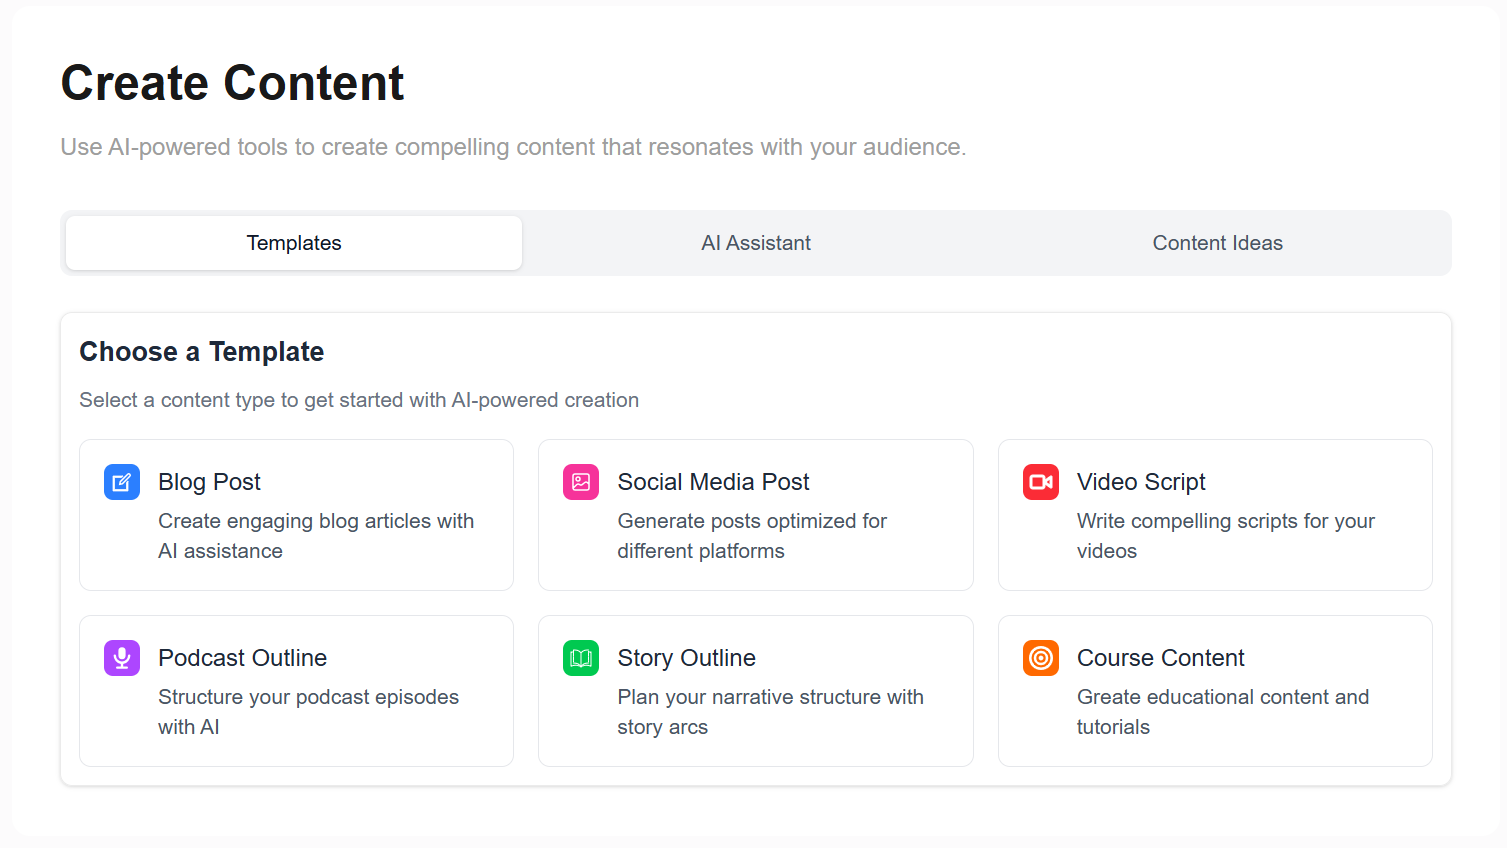Click 'Structure your podcast episodes with AI' text
Screen dimensions: 1507x848
tap(308, 712)
